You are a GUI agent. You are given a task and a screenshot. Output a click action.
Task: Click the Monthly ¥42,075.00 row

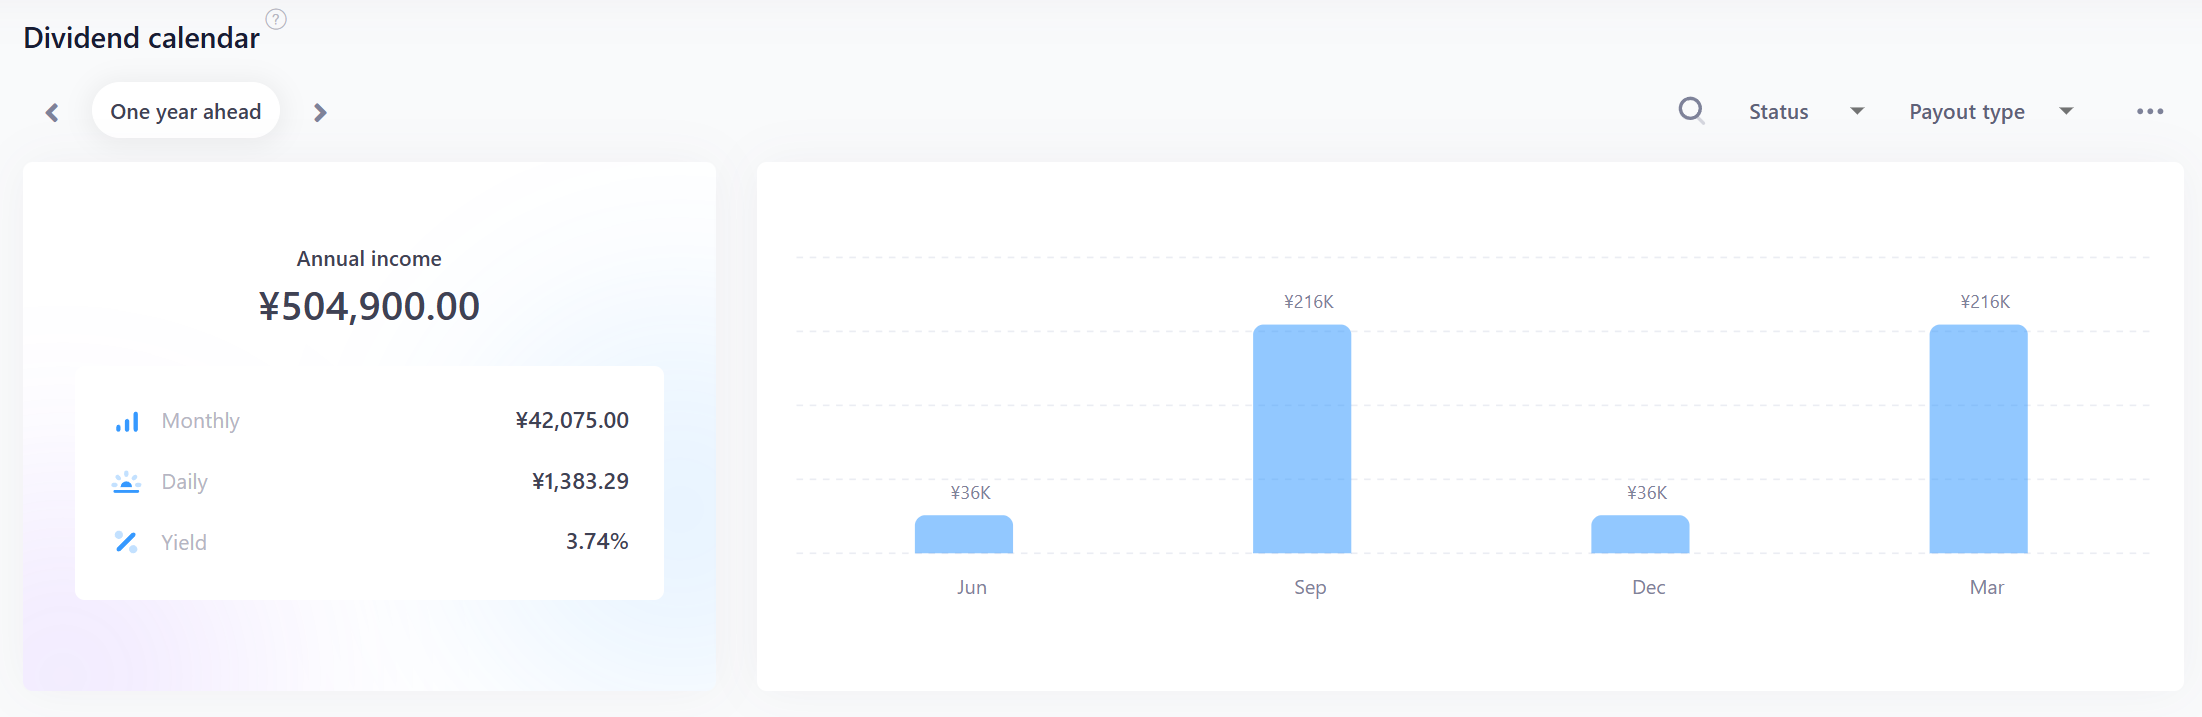click(370, 421)
